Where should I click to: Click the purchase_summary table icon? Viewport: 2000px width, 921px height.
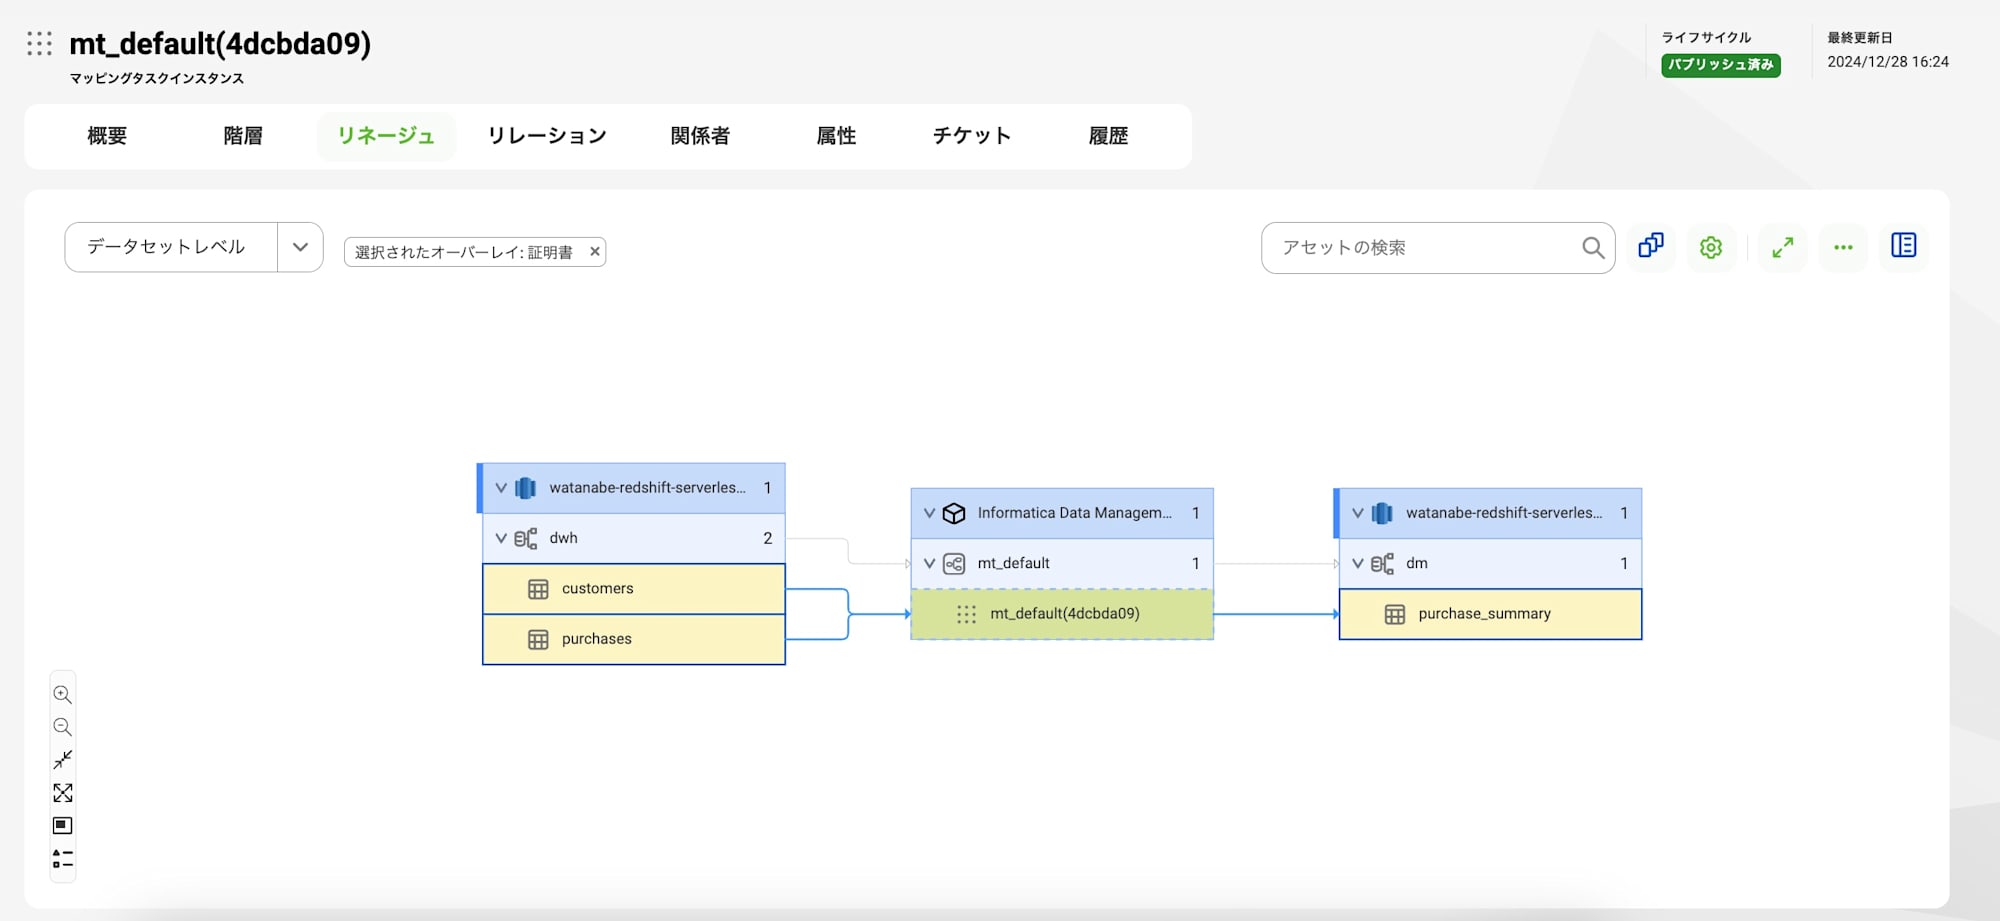click(1395, 614)
